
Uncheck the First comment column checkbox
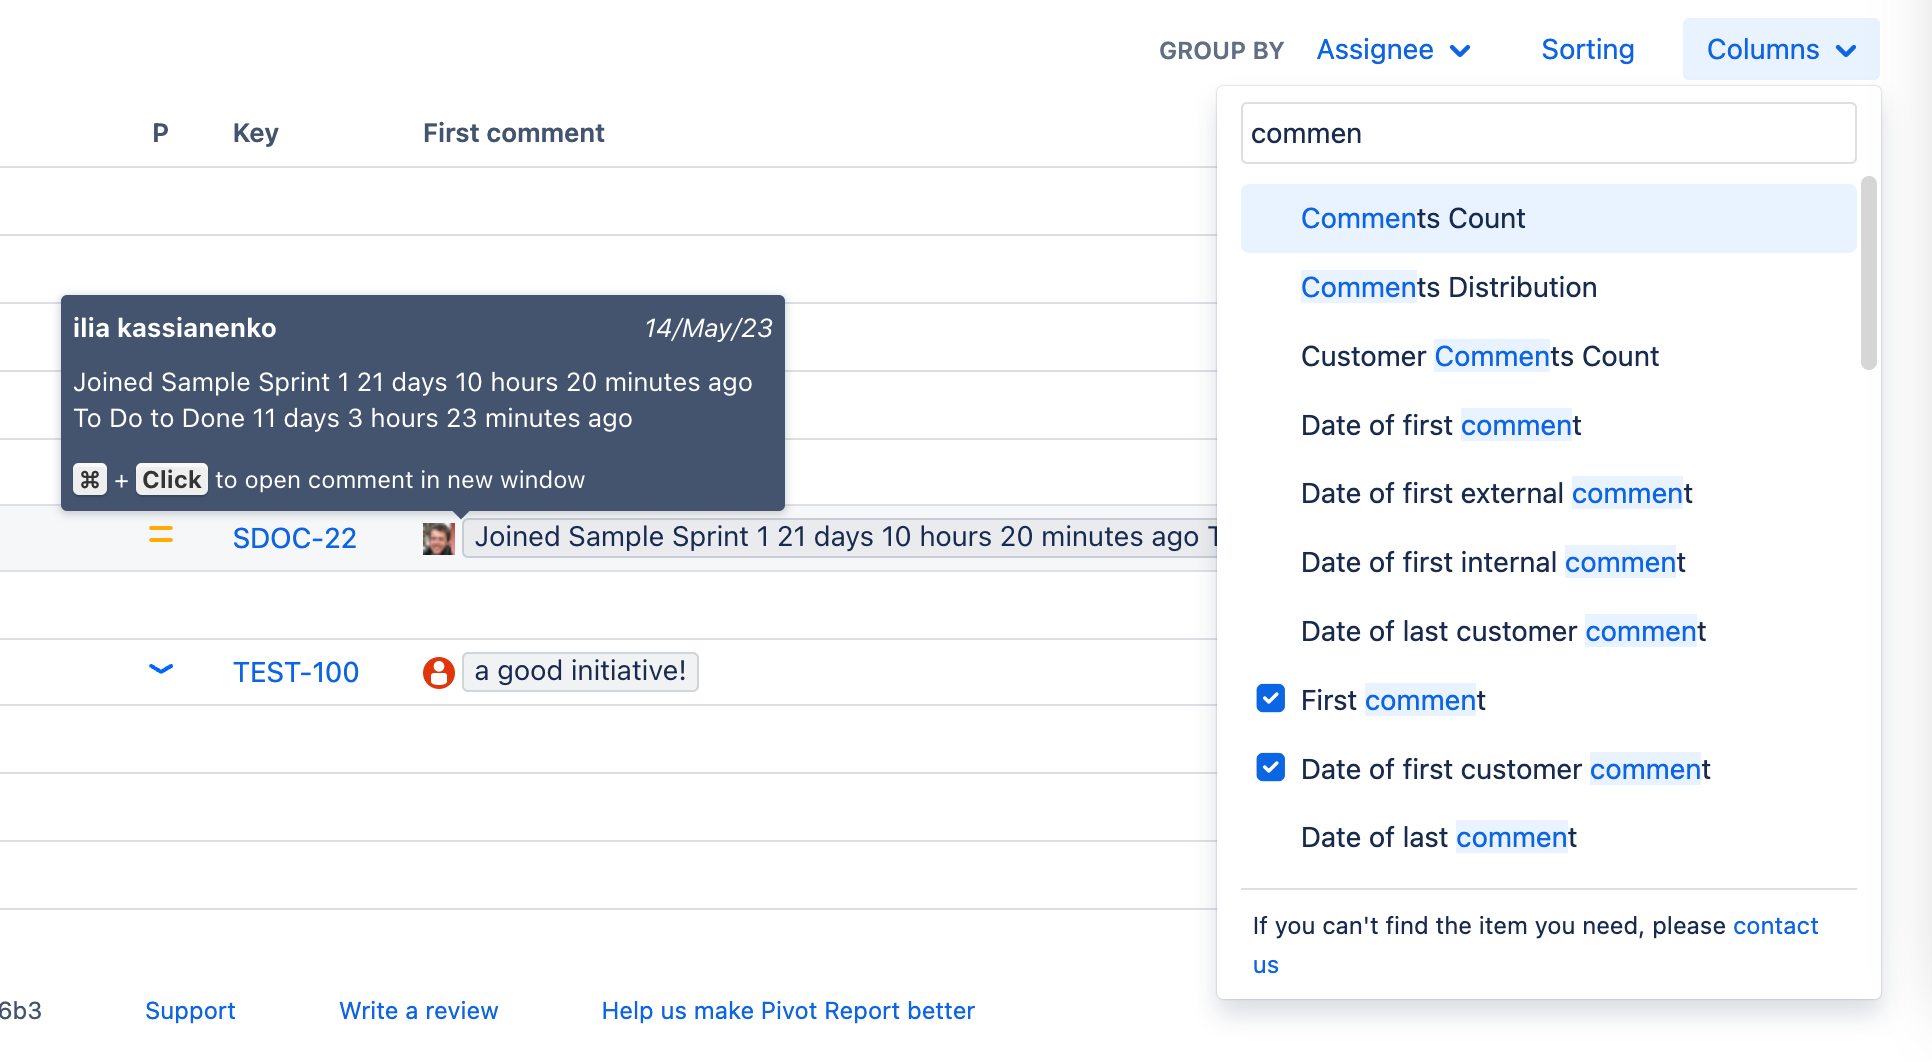[1270, 698]
